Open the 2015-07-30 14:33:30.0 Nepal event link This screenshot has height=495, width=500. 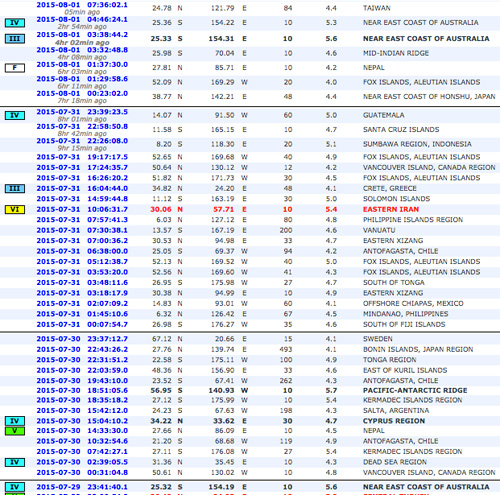(x=82, y=431)
